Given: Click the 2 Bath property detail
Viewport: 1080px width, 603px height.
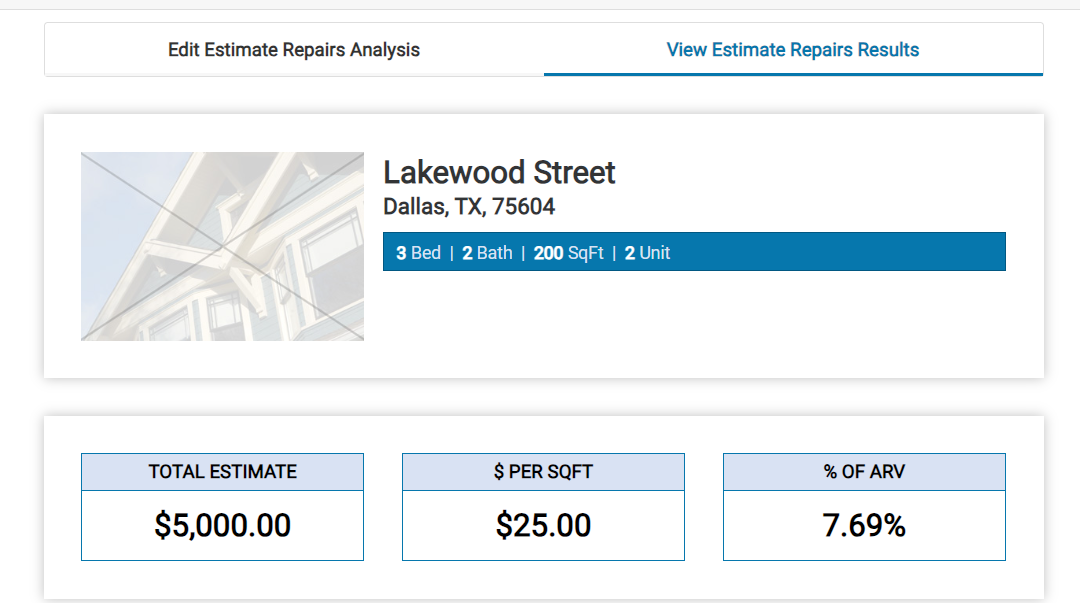Looking at the screenshot, I should pyautogui.click(x=487, y=253).
